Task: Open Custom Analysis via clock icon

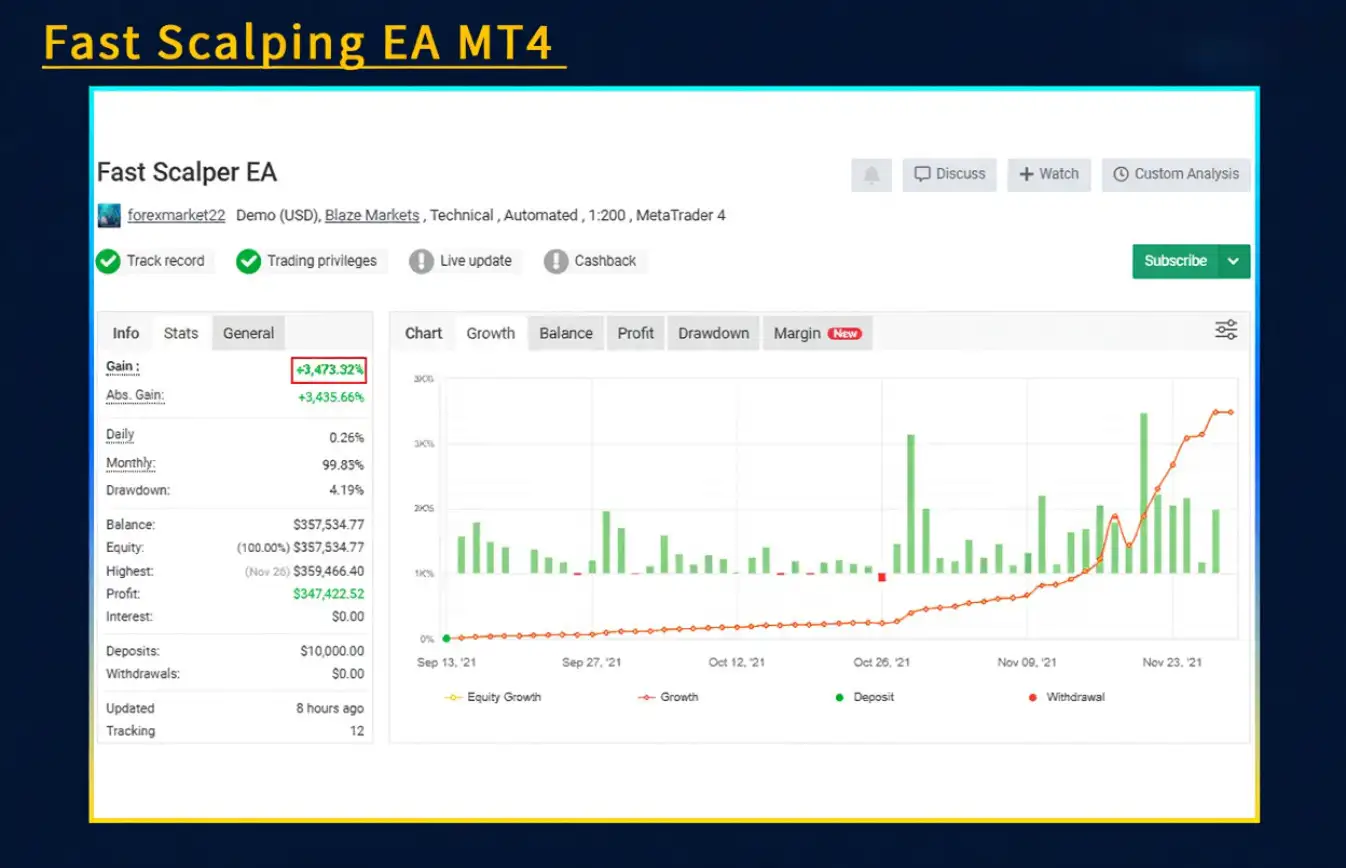Action: (1120, 174)
